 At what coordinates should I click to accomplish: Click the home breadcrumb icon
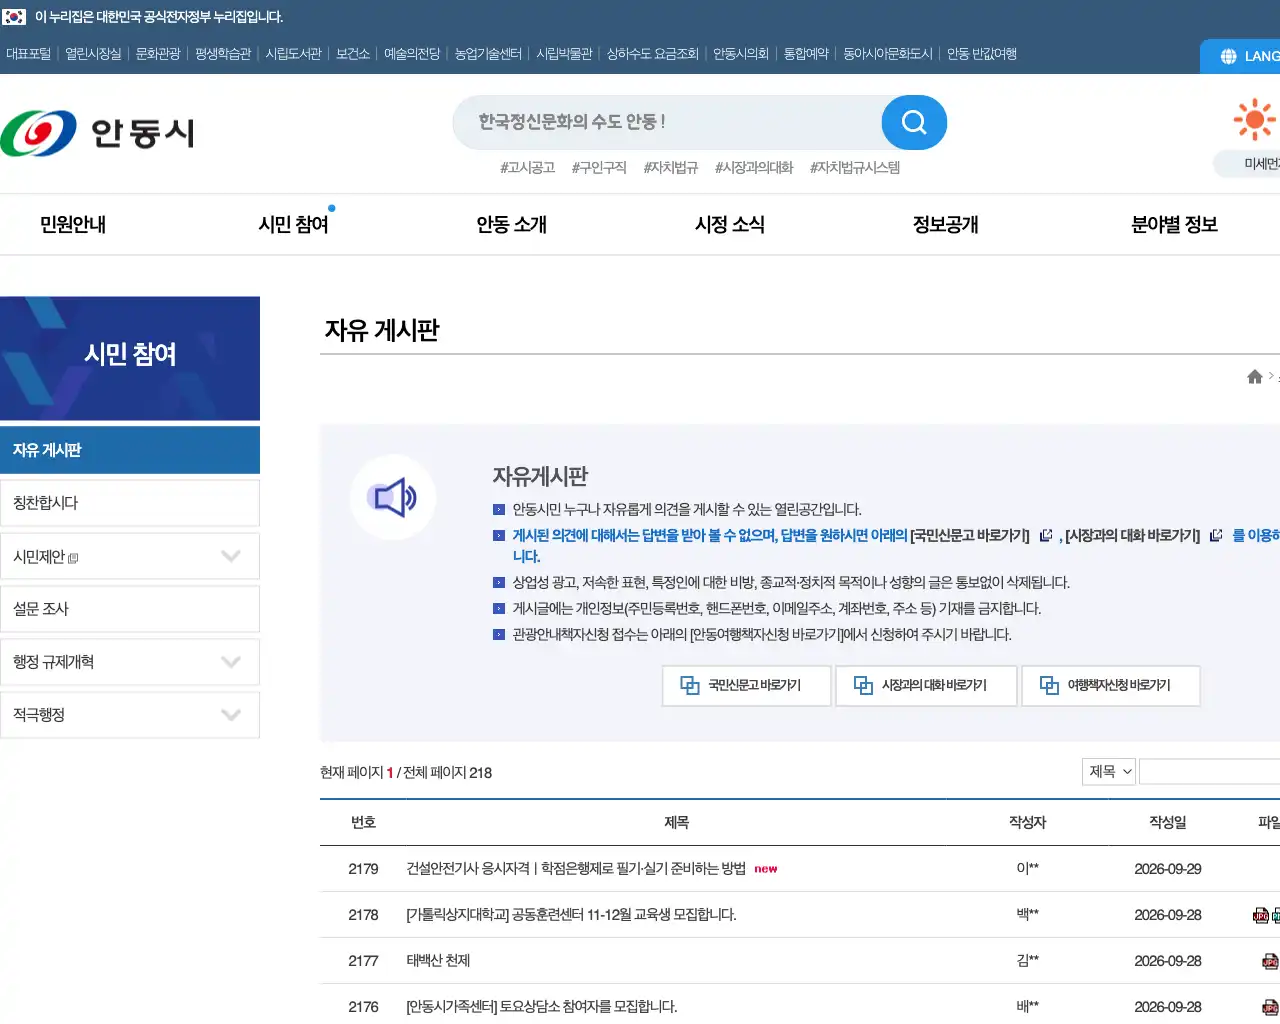[x=1255, y=376]
